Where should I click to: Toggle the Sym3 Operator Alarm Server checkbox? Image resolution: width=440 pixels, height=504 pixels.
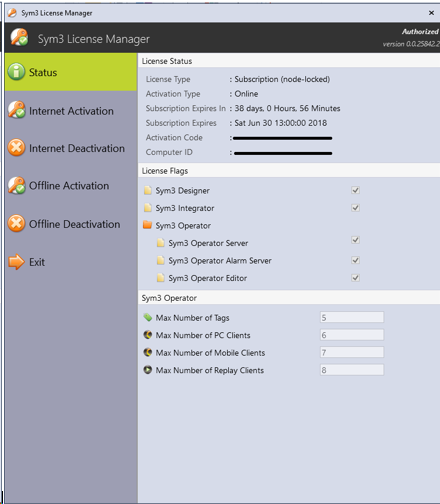(x=355, y=260)
